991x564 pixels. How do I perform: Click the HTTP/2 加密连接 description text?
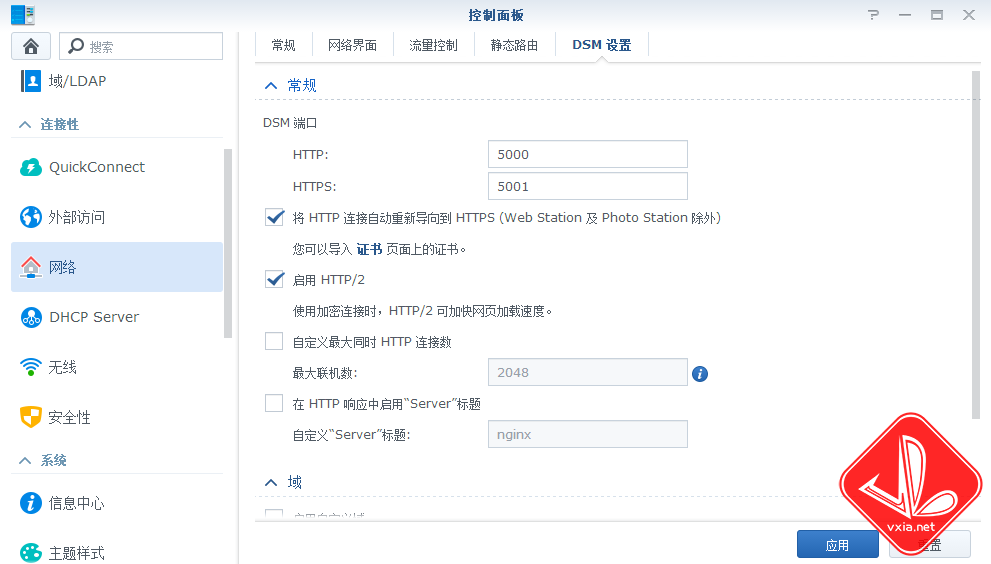coord(422,311)
